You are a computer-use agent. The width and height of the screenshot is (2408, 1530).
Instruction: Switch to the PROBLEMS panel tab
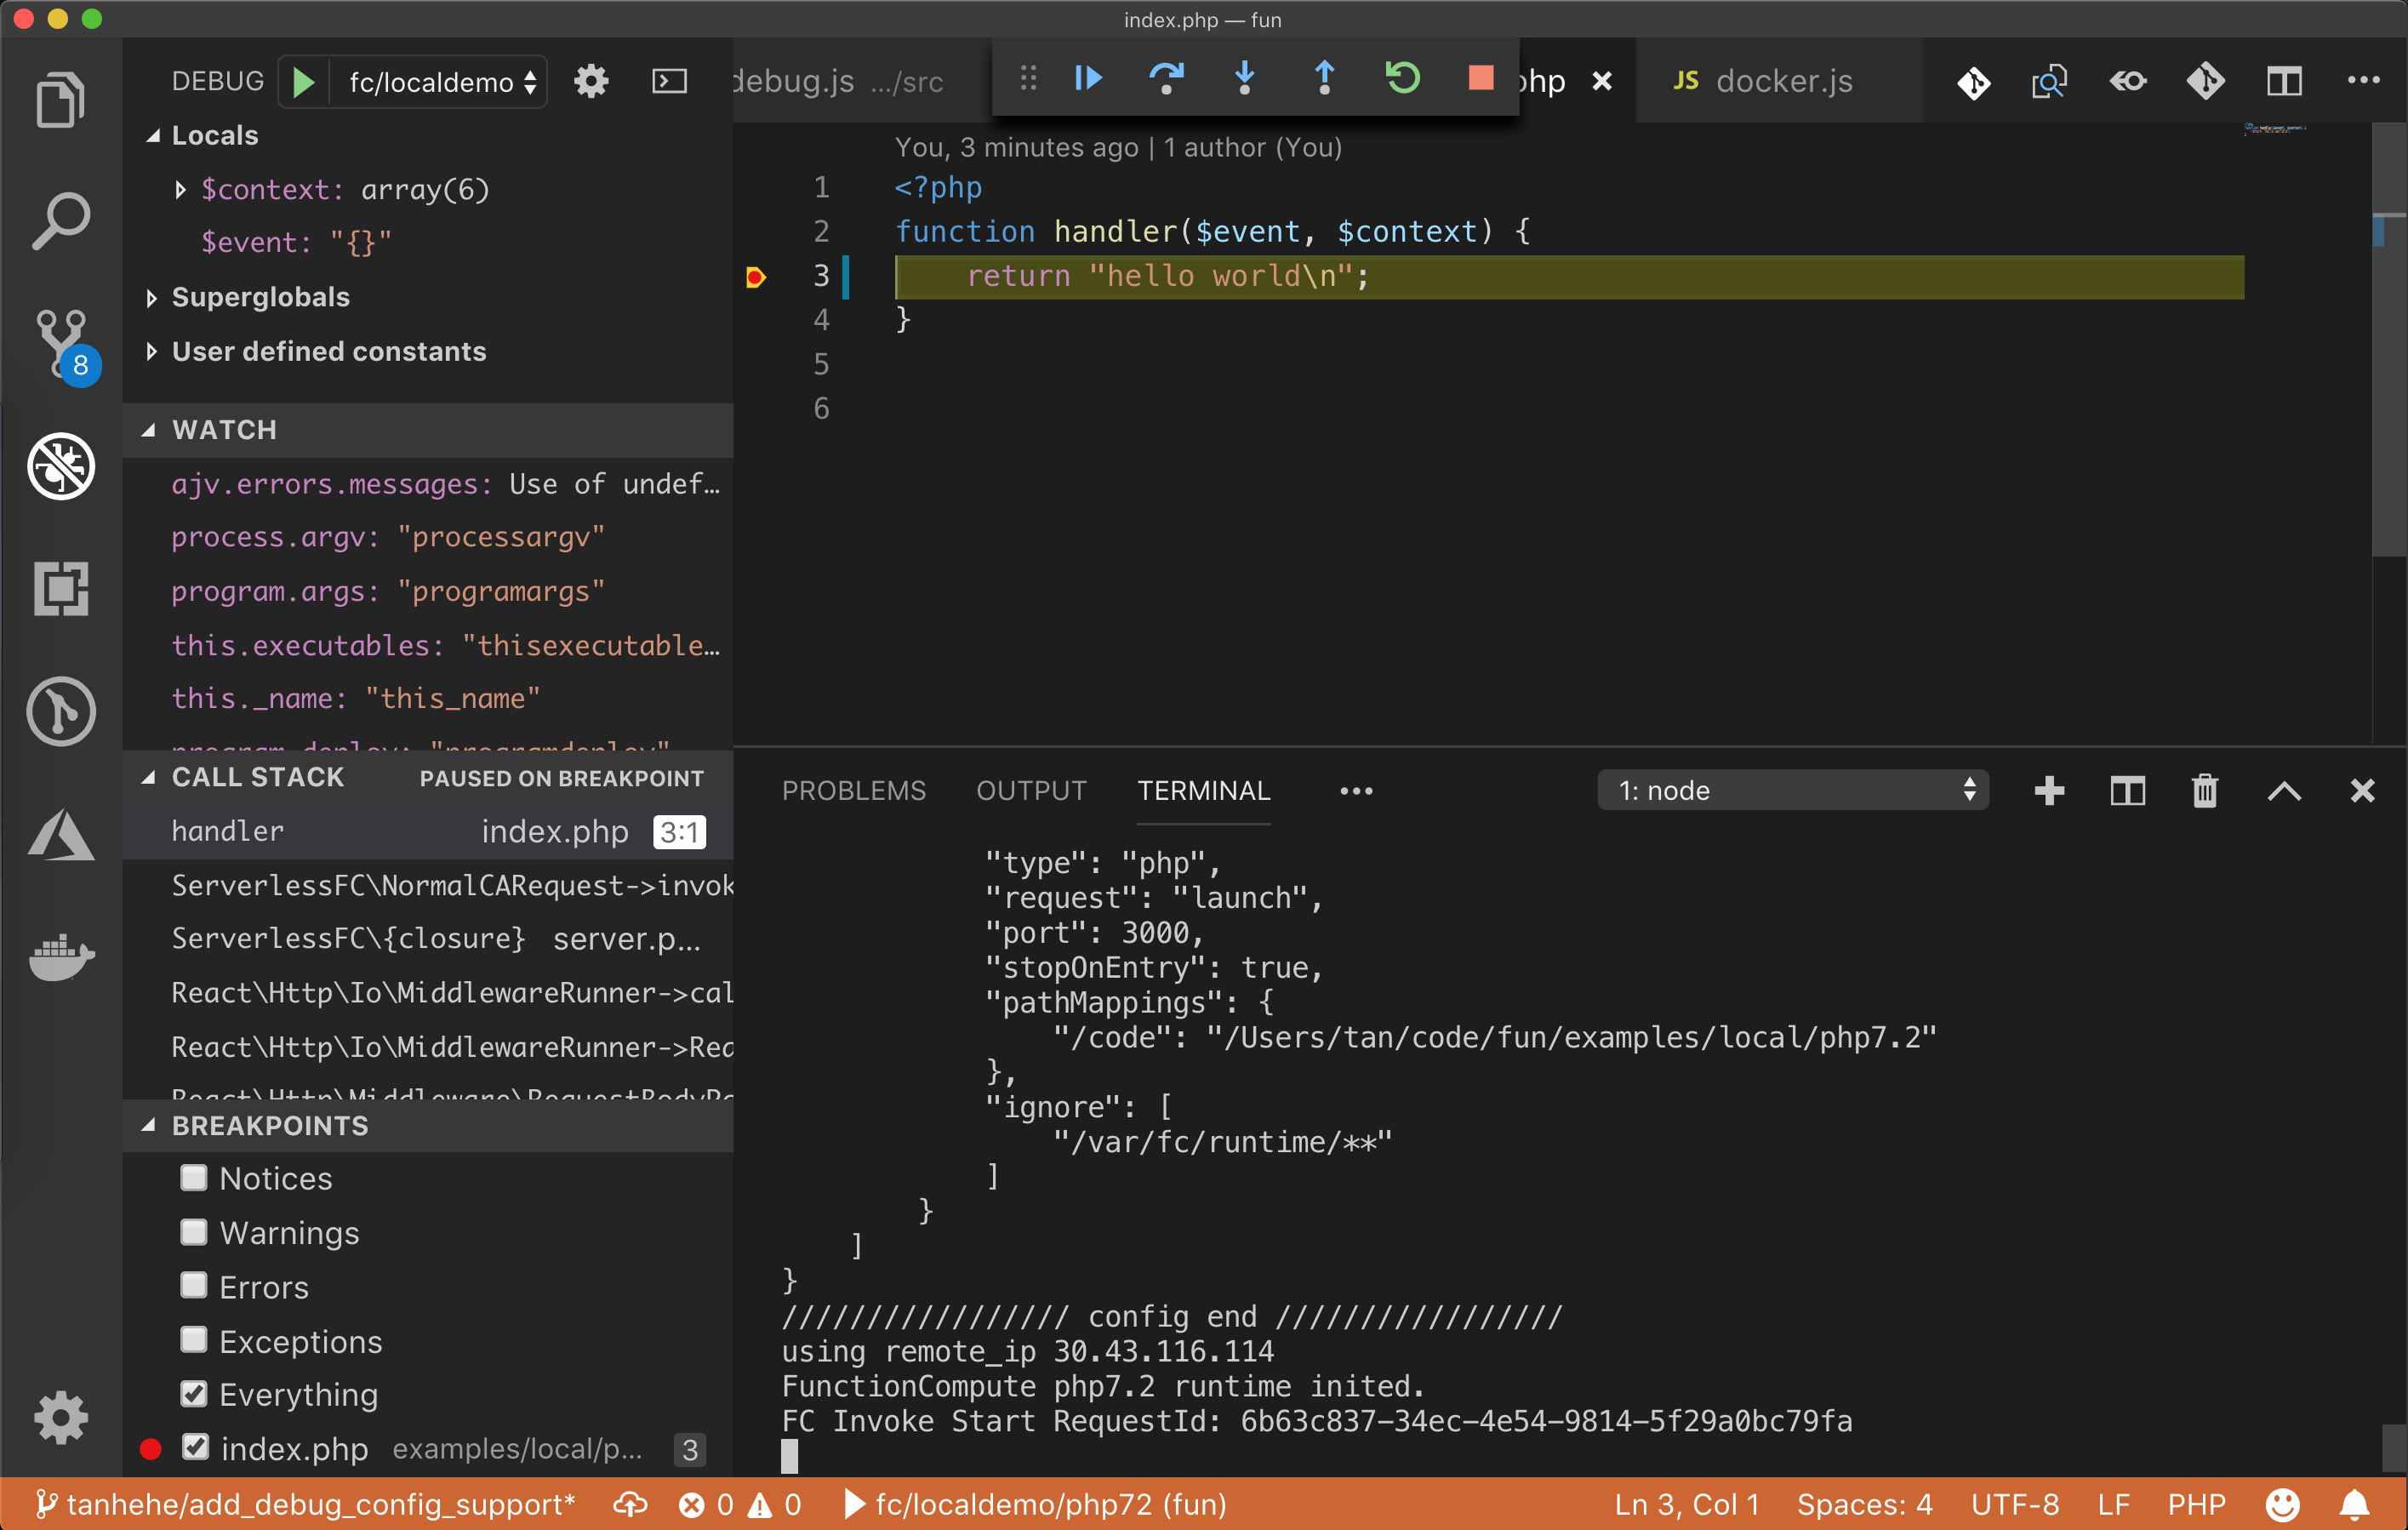(x=853, y=791)
